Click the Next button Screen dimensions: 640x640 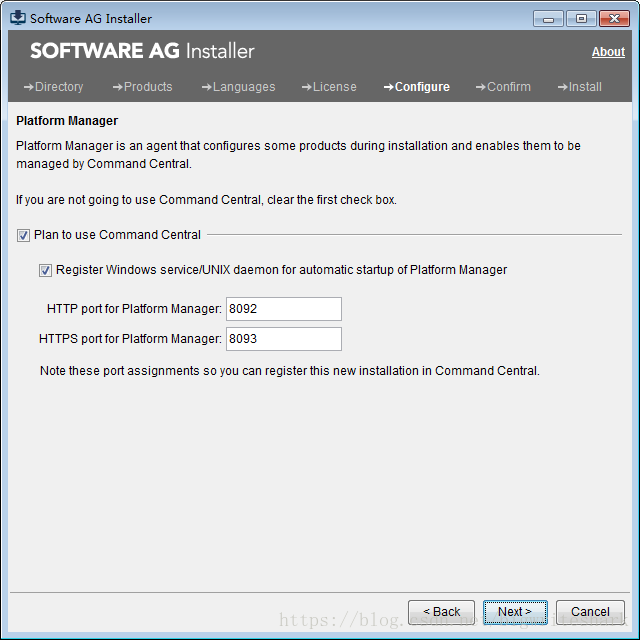pos(515,612)
